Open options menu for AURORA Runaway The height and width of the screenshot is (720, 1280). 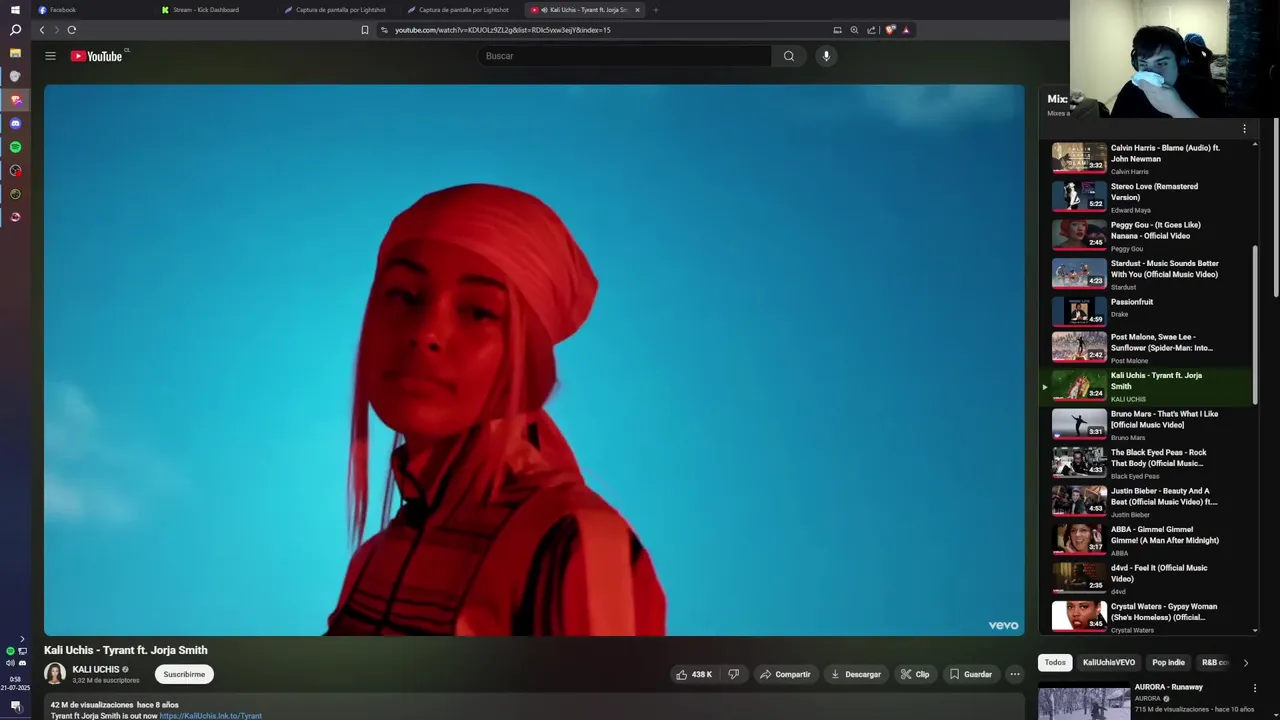[x=1255, y=688]
